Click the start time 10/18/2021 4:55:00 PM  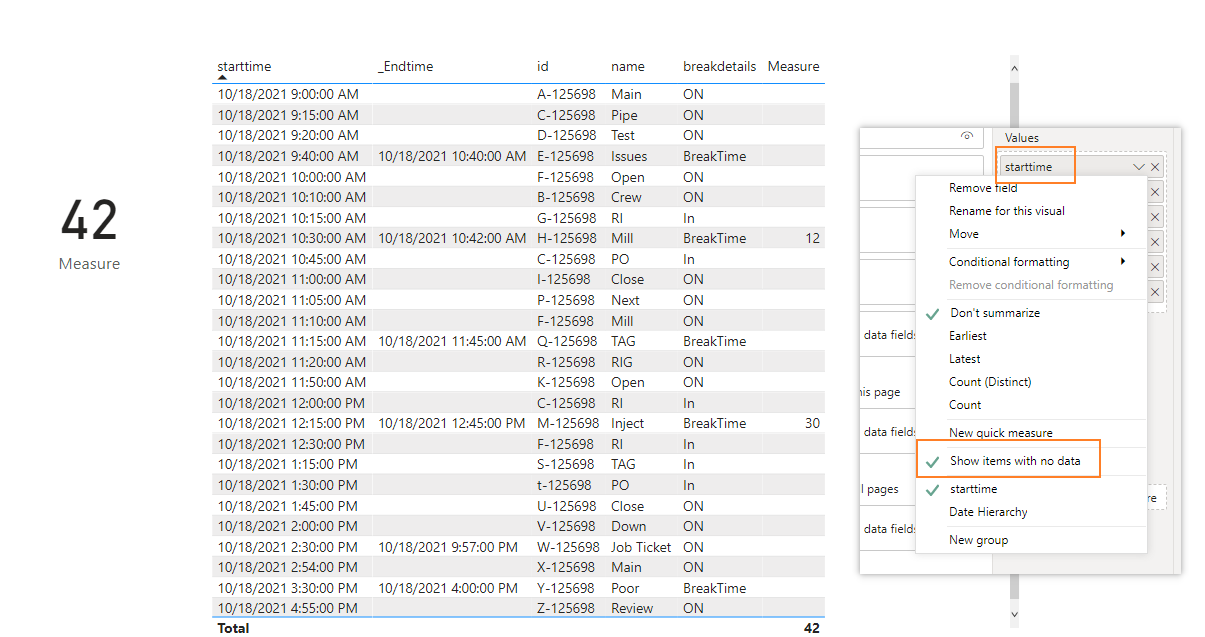(x=288, y=608)
